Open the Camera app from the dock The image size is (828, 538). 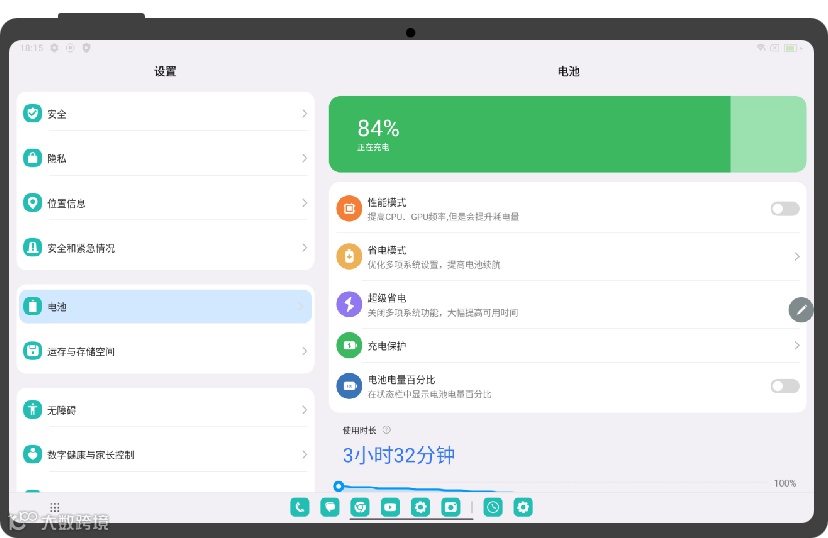(450, 507)
